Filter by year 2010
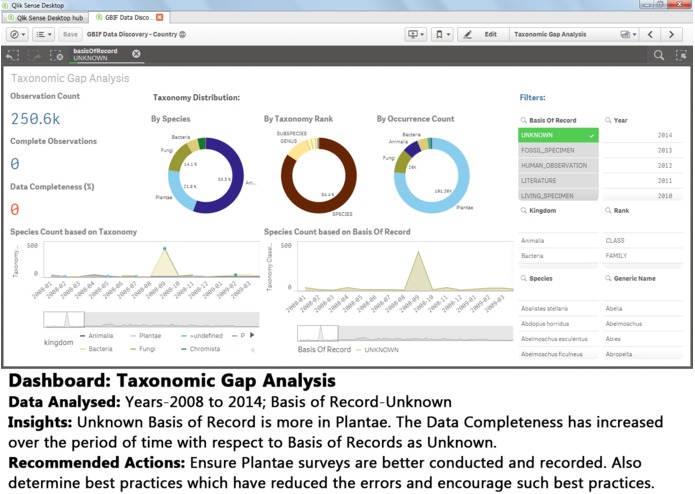The width and height of the screenshot is (695, 494). 643,195
